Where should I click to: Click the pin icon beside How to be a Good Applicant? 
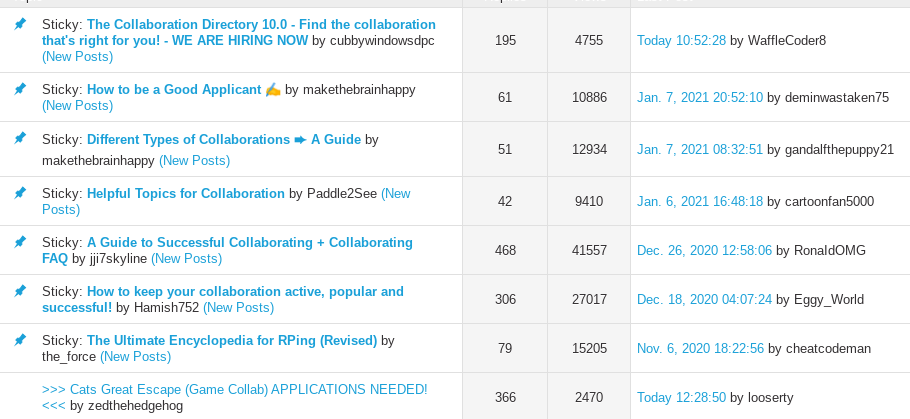(20, 89)
